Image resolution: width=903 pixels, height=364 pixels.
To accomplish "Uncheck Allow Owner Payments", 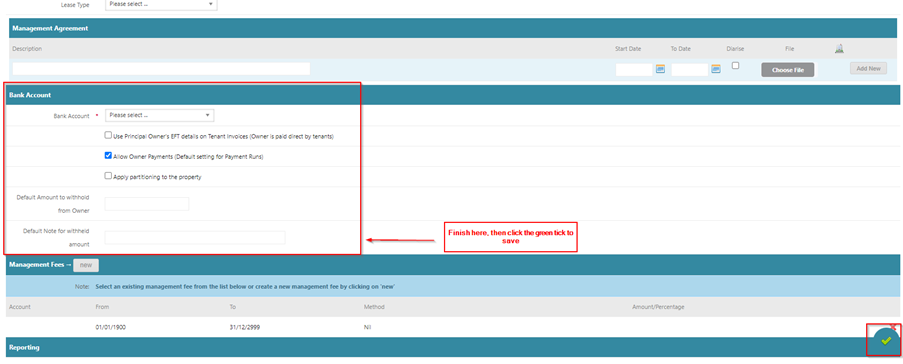I will click(108, 156).
